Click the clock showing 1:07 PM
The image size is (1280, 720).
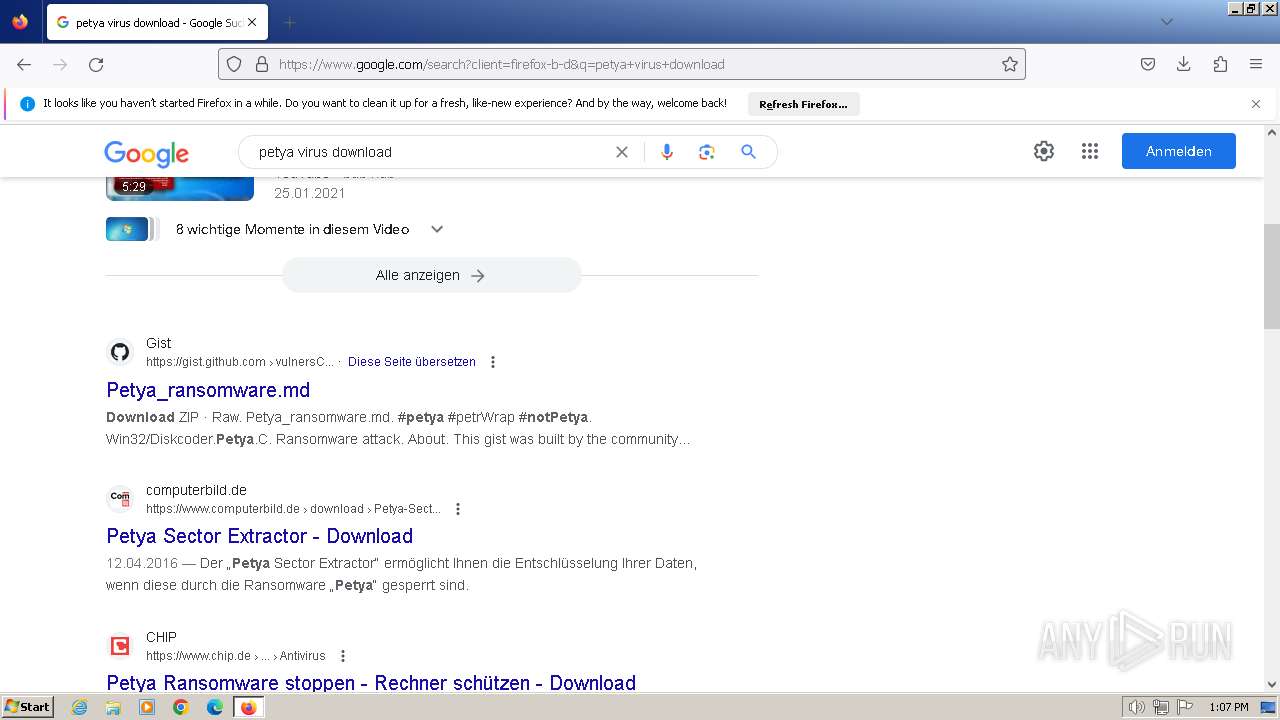click(x=1228, y=707)
